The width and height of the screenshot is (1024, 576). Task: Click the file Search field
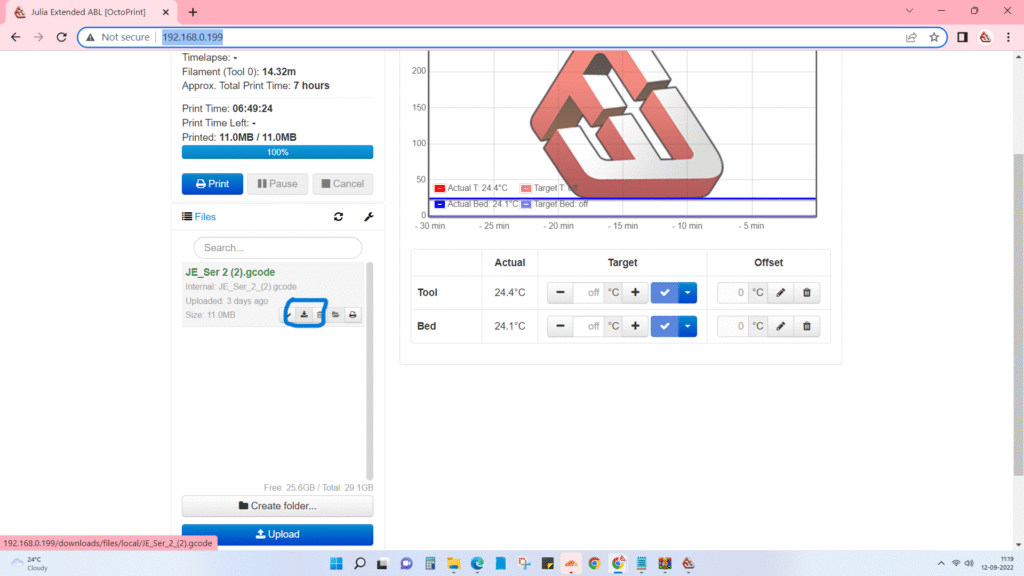click(277, 247)
